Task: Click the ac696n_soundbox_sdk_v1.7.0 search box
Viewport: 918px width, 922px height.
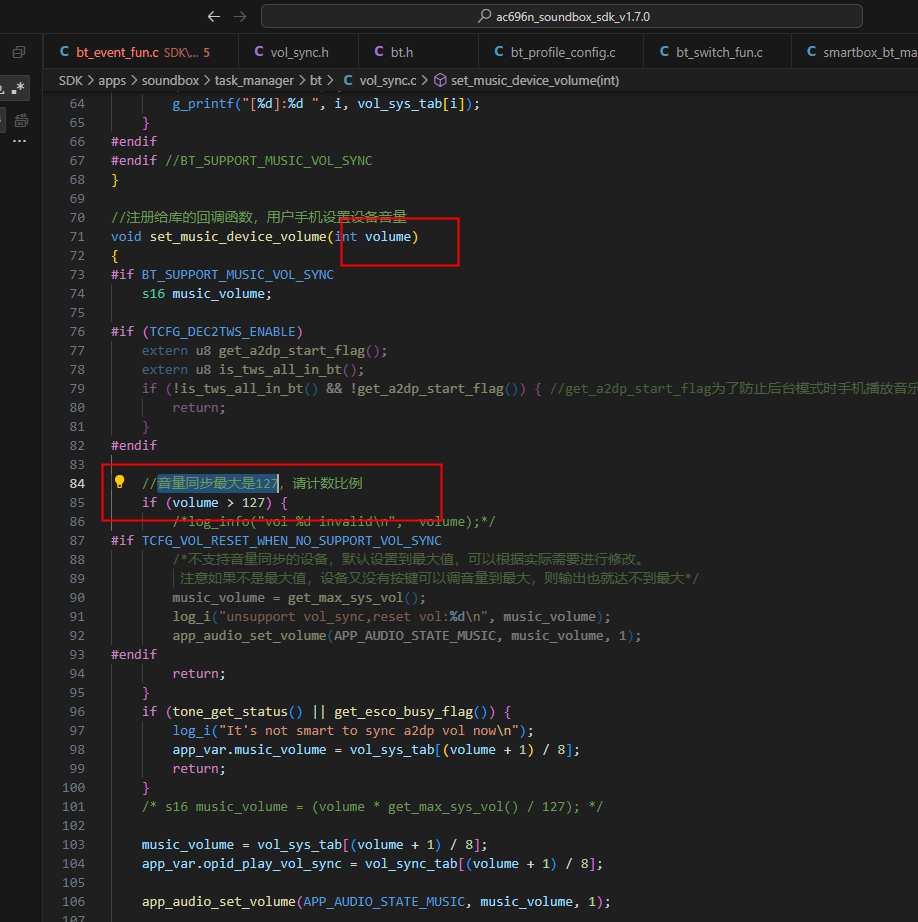Action: click(x=562, y=16)
